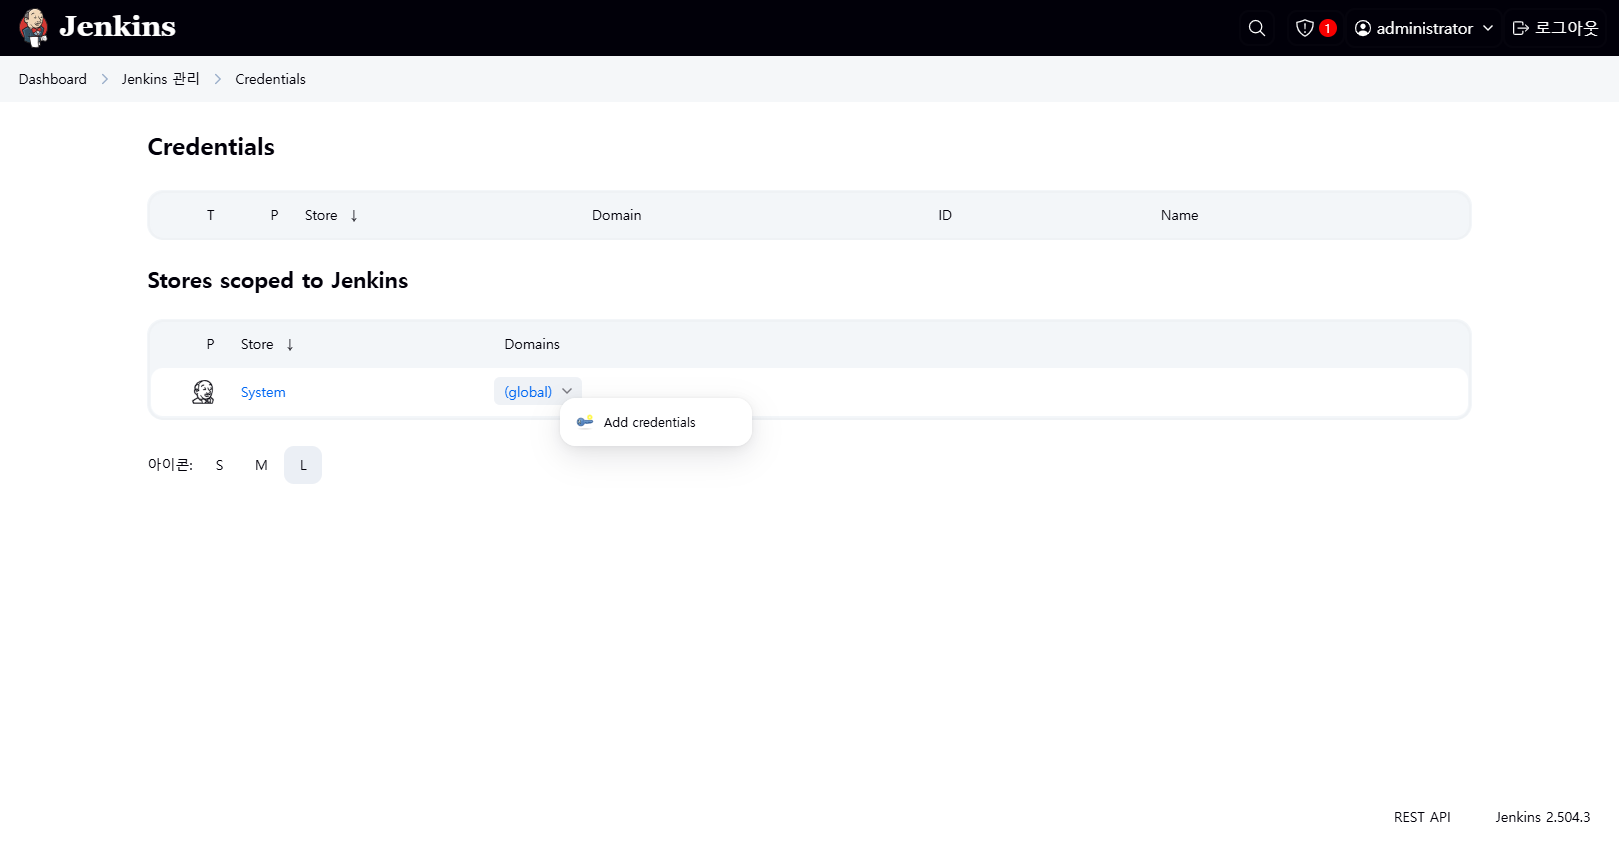Sort by Store arrow in Stores table

(290, 345)
